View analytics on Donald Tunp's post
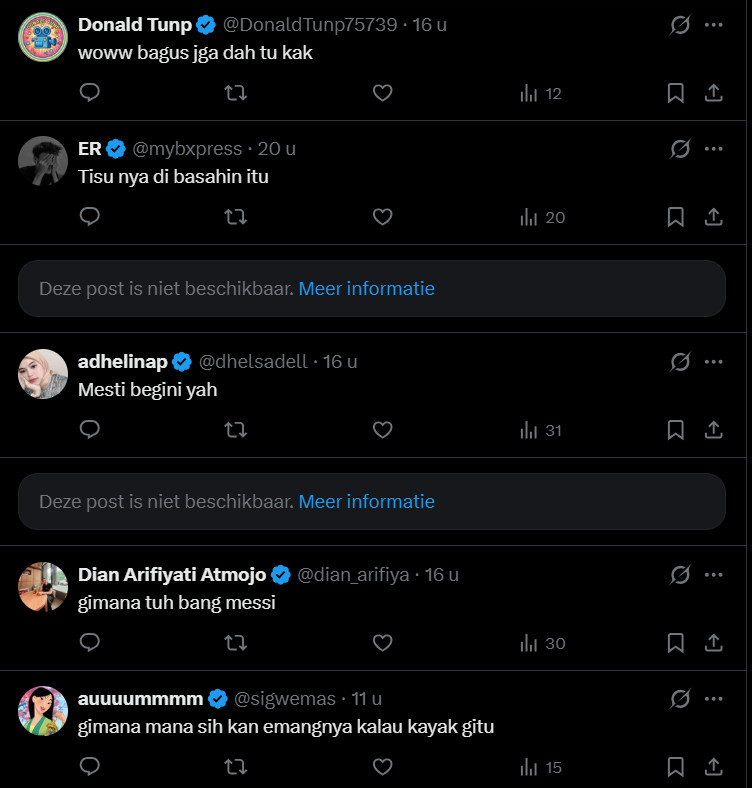Screen dimensions: 752x788 pos(541,93)
